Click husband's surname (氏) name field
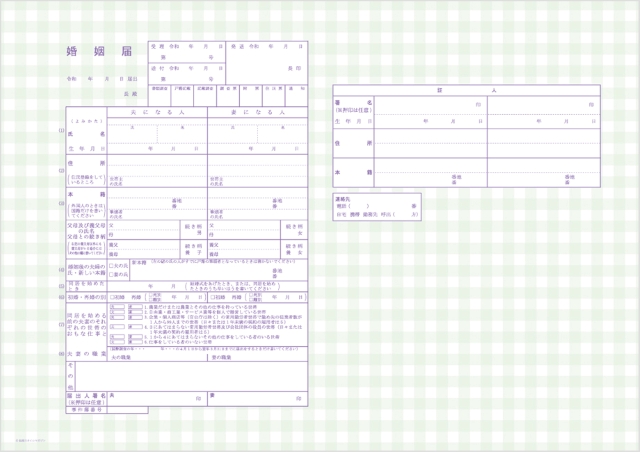 click(132, 134)
